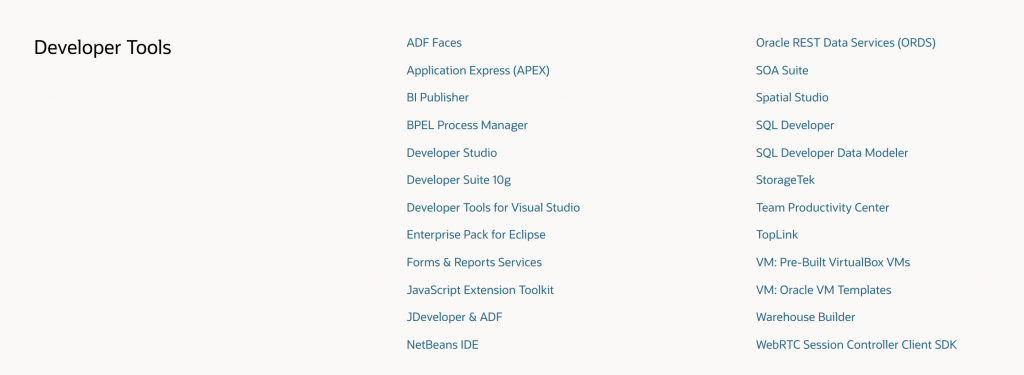Open the ADF Faces link
Viewport: 1024px width, 375px height.
pos(434,42)
